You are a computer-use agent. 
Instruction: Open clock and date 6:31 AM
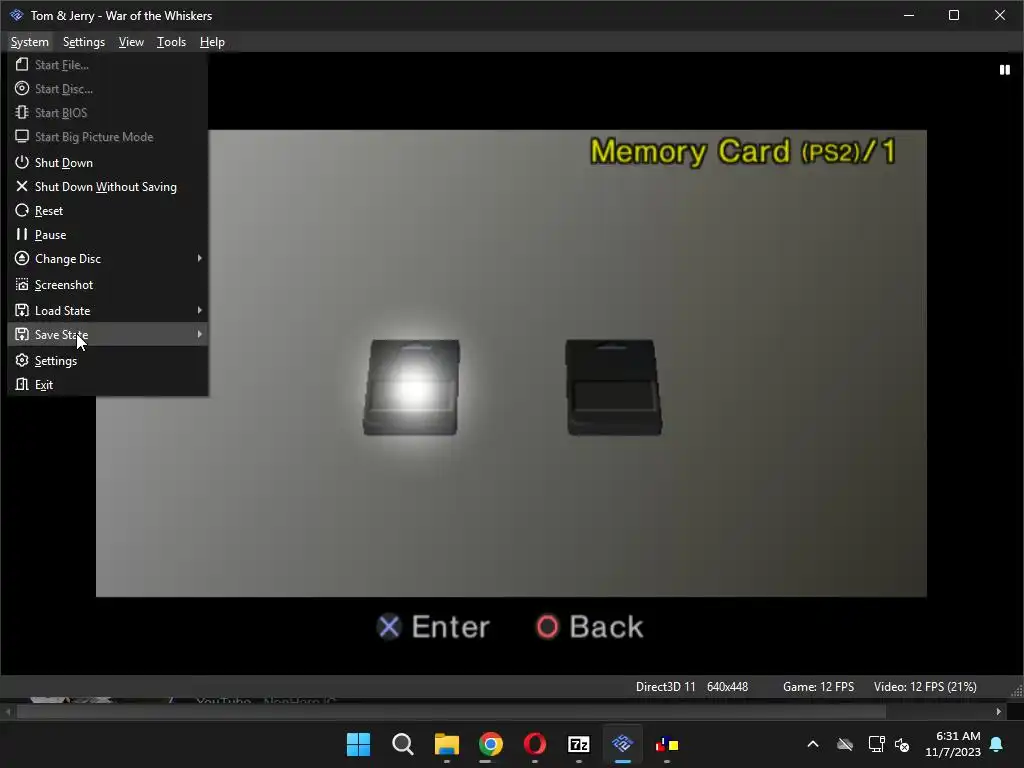click(953, 744)
